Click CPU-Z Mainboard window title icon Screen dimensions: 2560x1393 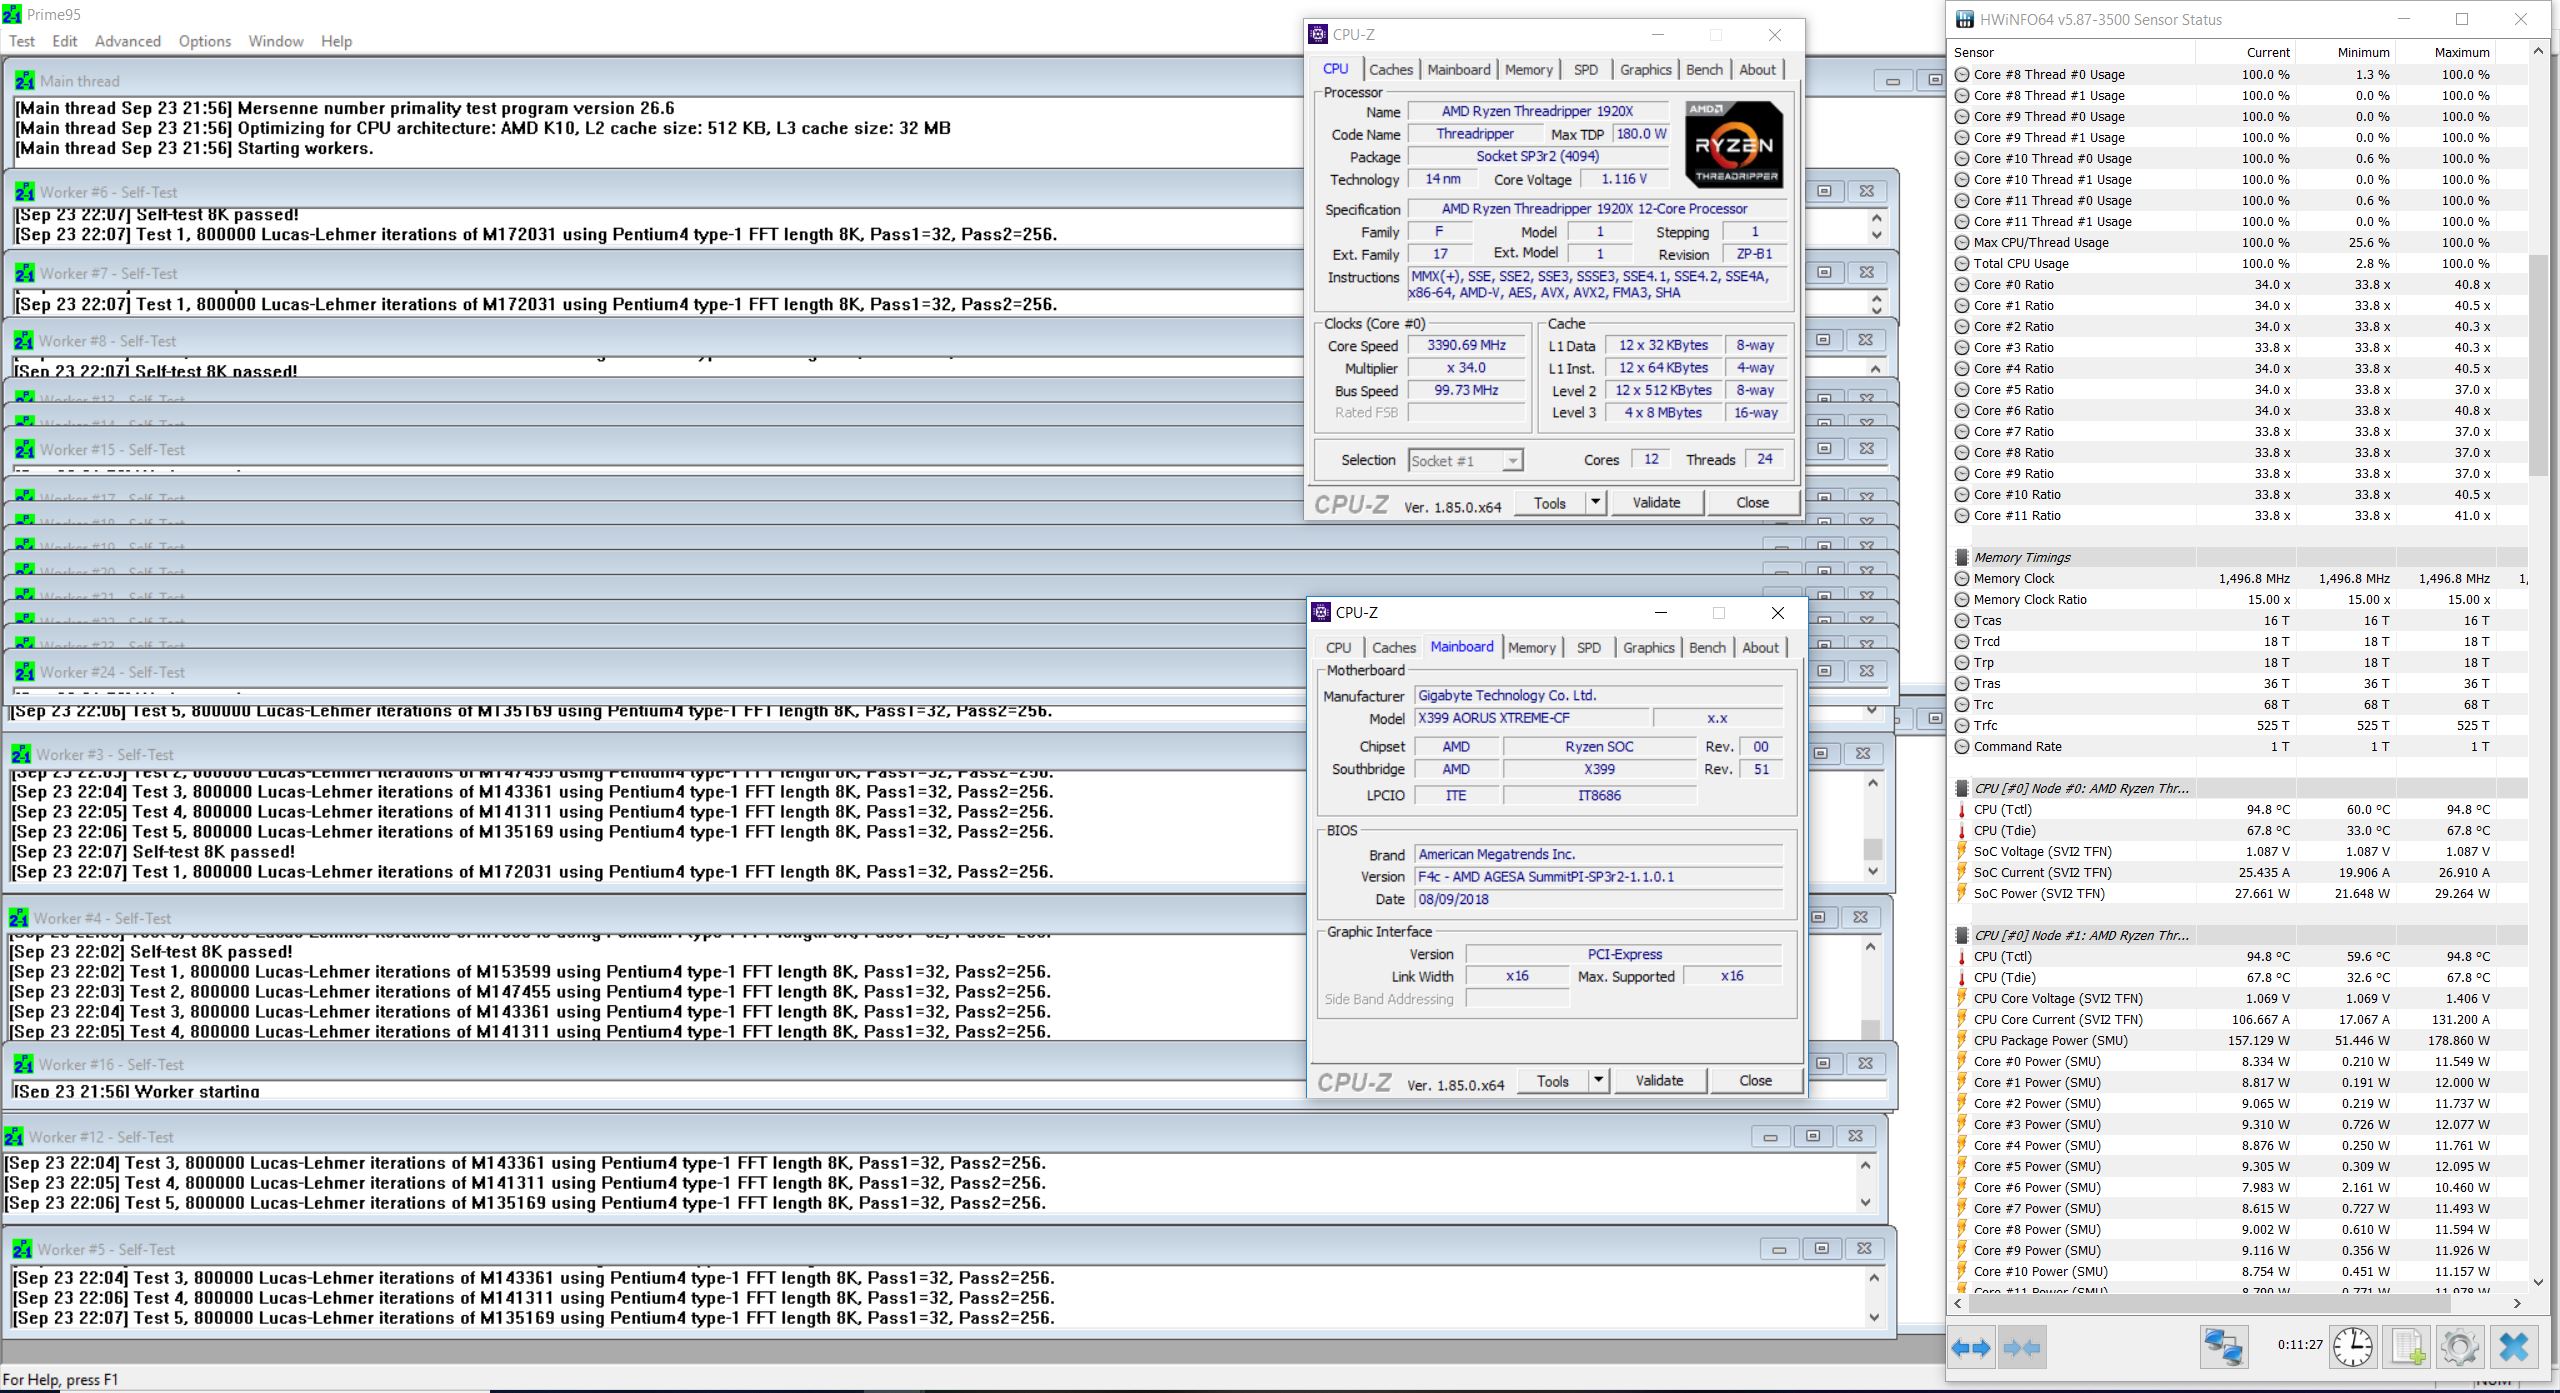[x=1322, y=612]
